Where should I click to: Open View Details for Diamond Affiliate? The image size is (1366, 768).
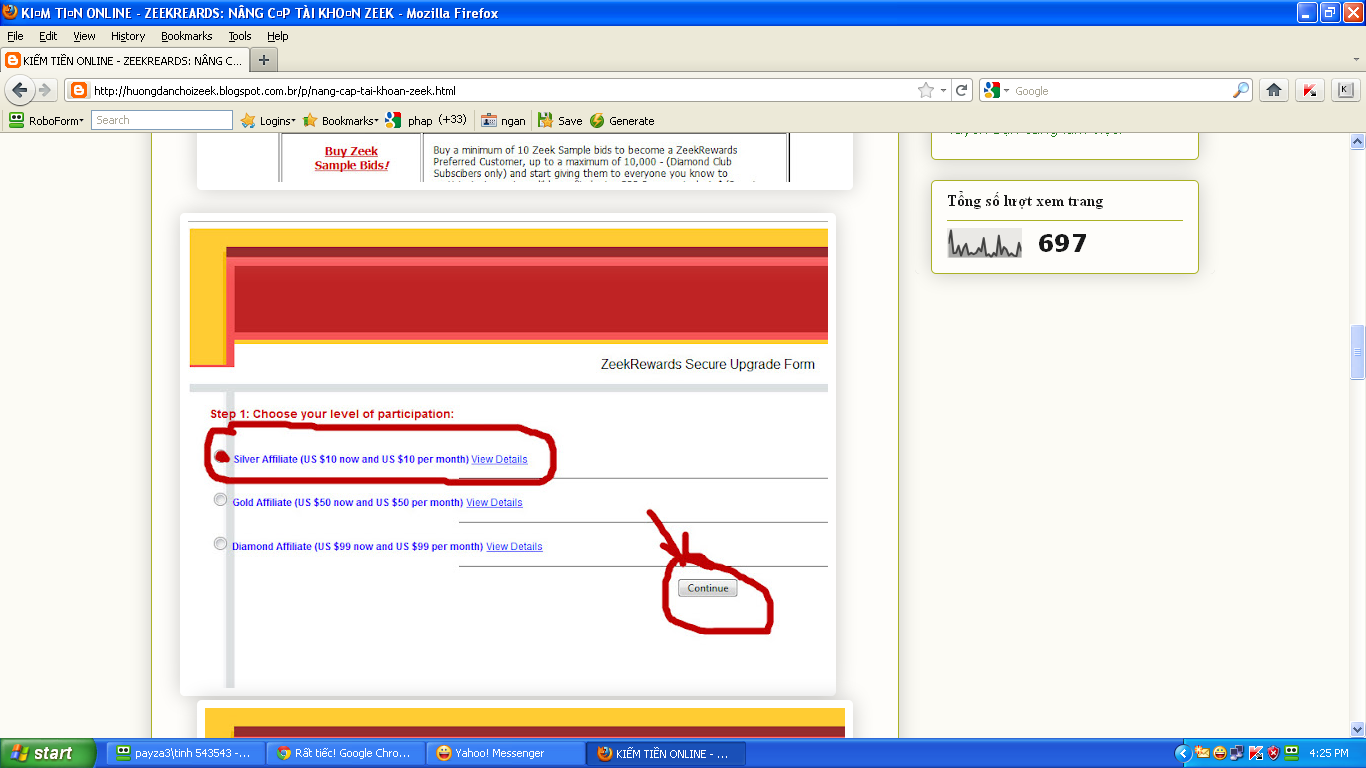514,546
